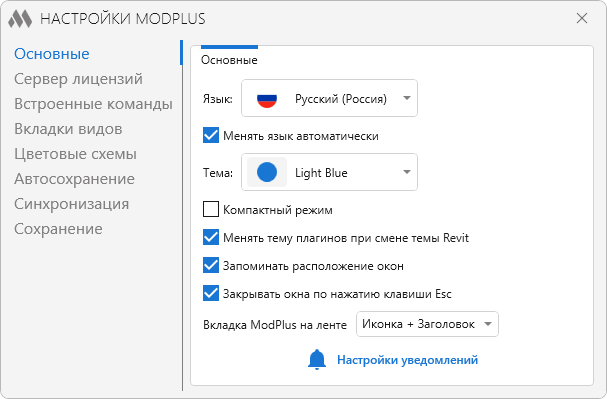This screenshot has width=607, height=399.
Task: Click the Light Blue theme color circle
Action: pyautogui.click(x=267, y=172)
